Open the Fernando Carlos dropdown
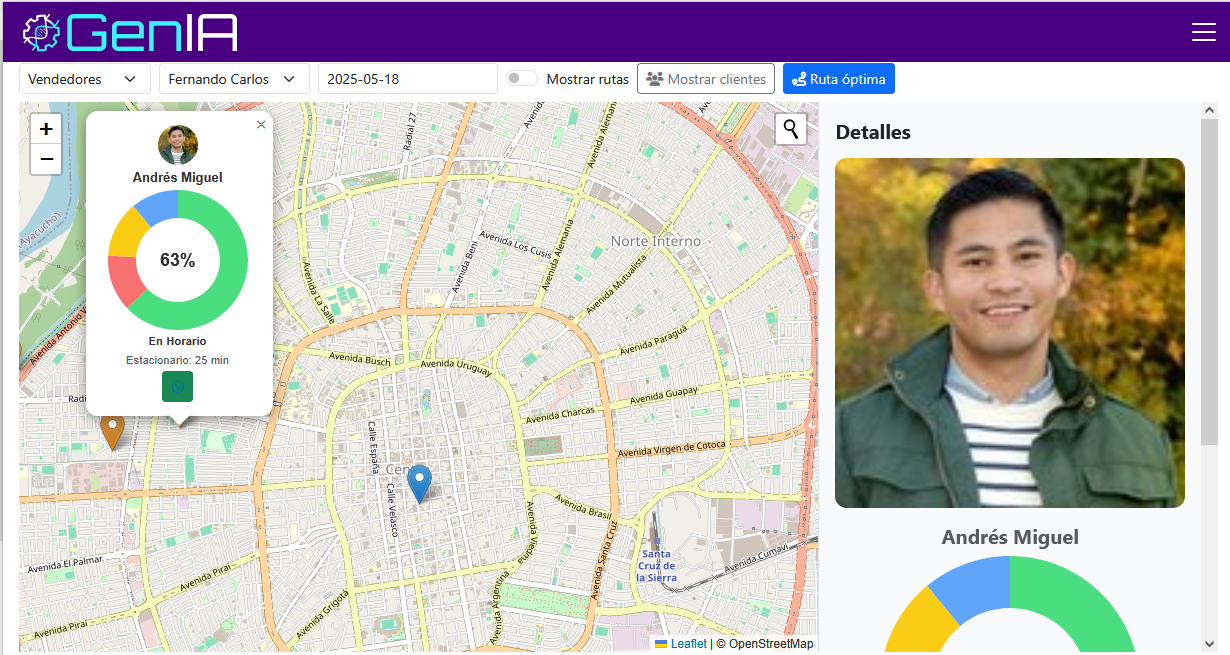Image resolution: width=1230 pixels, height=655 pixels. [233, 79]
